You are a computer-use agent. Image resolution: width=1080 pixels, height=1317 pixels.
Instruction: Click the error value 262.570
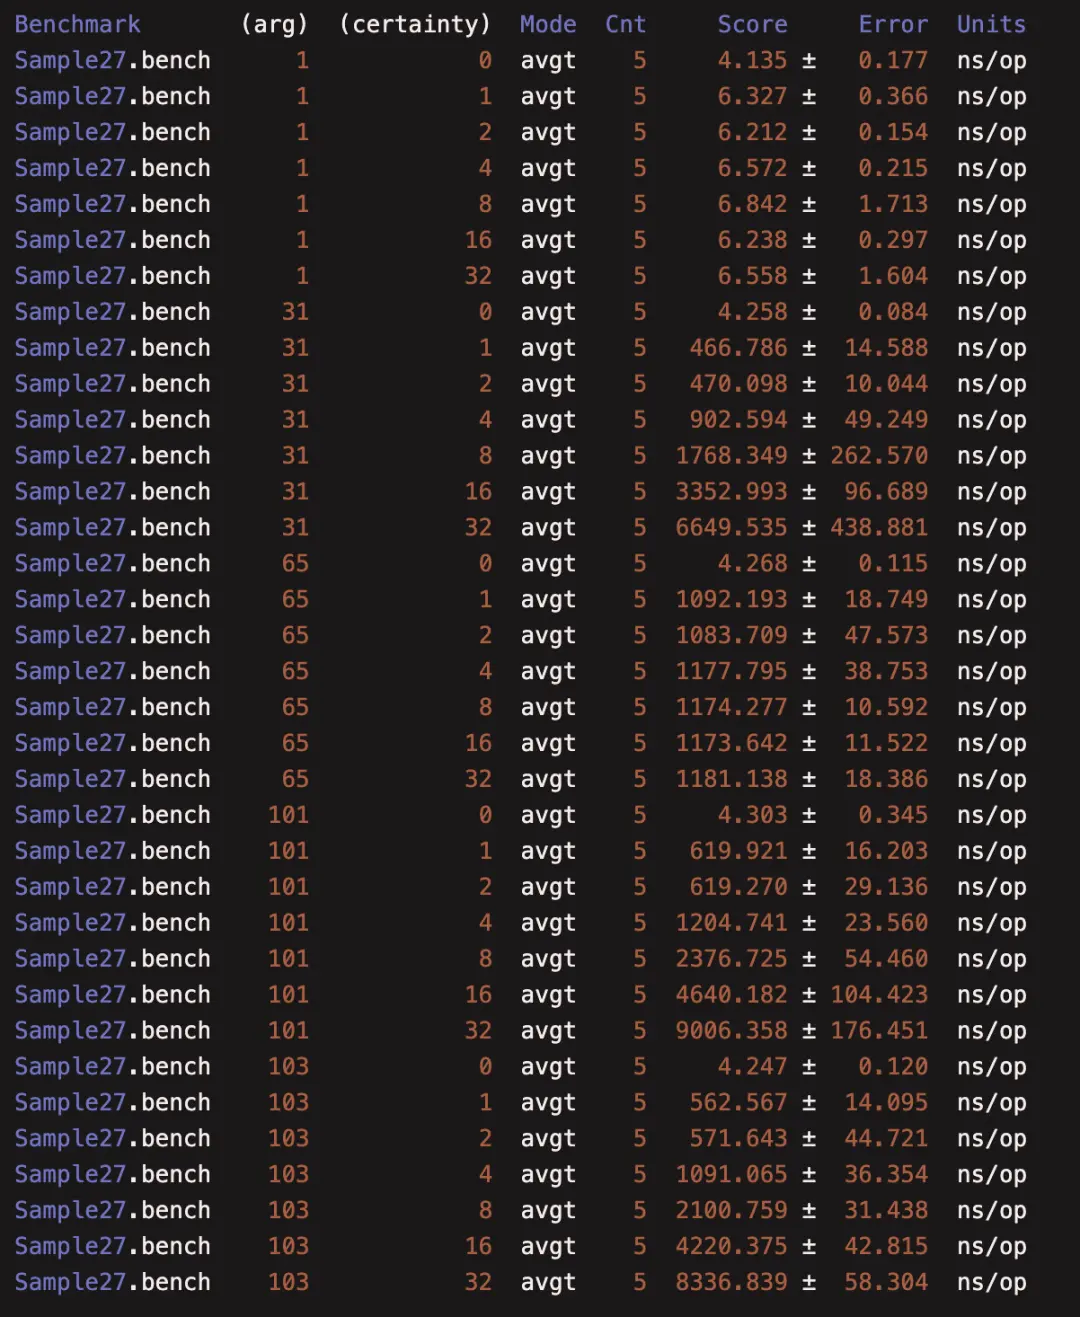(879, 455)
